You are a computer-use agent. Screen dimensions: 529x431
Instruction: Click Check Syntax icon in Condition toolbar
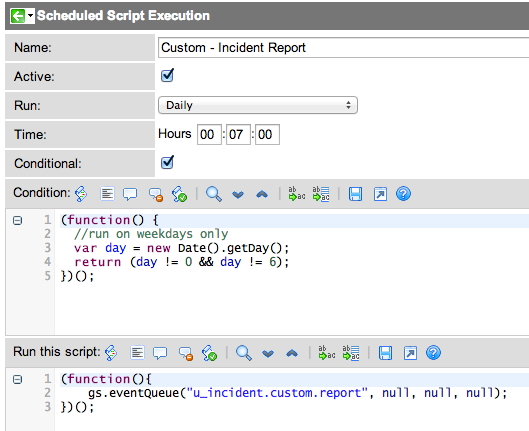[x=179, y=194]
